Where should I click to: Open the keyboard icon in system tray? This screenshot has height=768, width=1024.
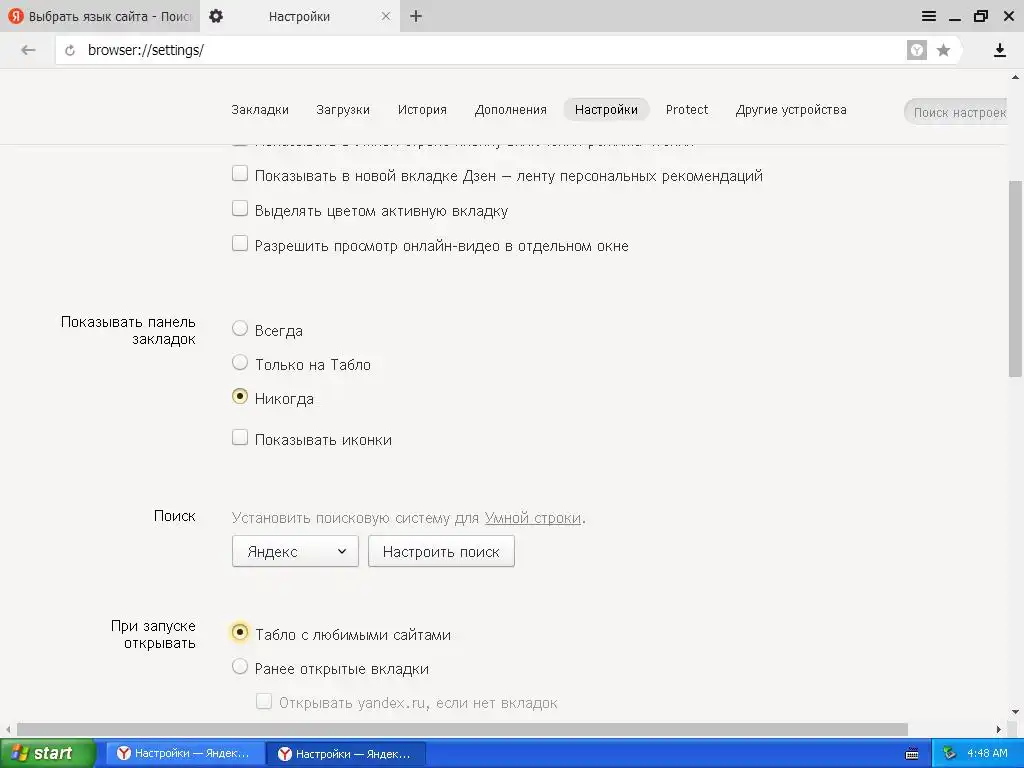[x=912, y=754]
